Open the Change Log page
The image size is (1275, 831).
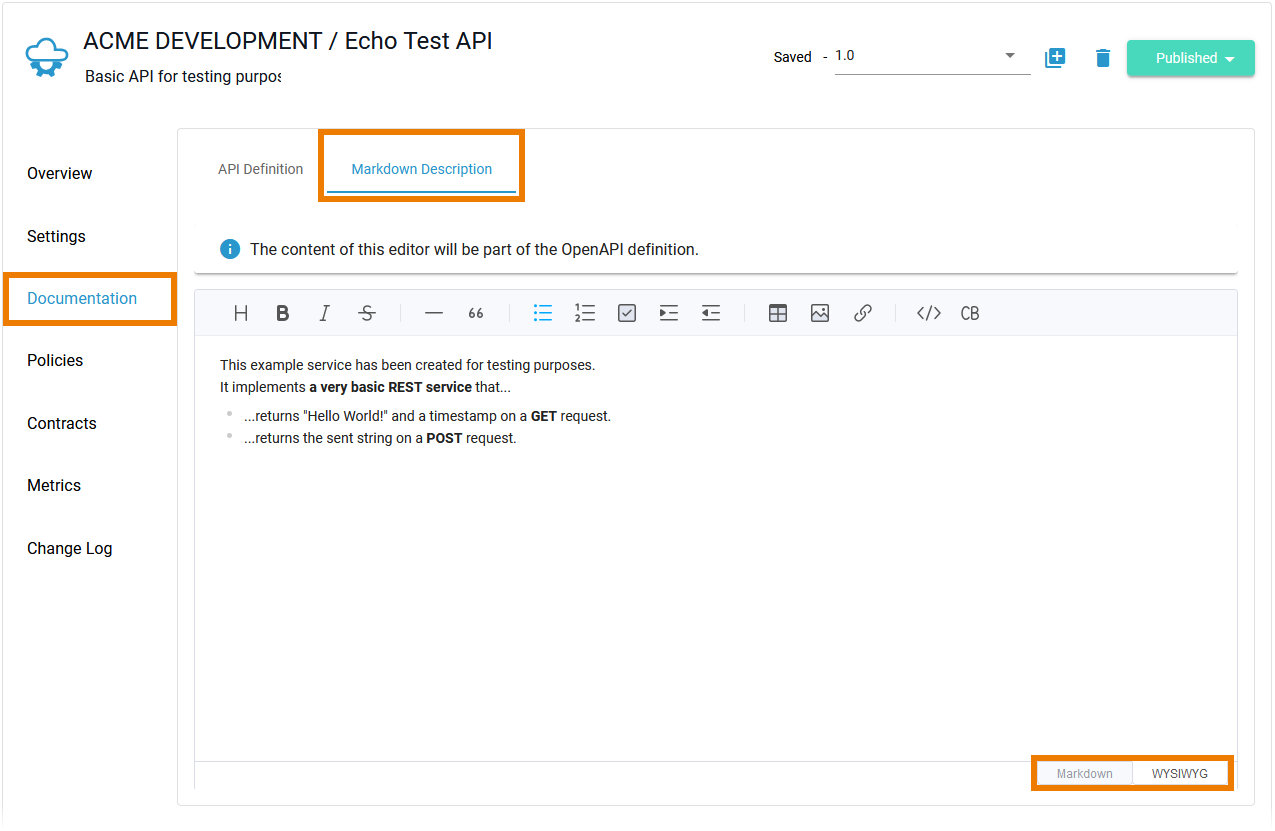point(70,548)
